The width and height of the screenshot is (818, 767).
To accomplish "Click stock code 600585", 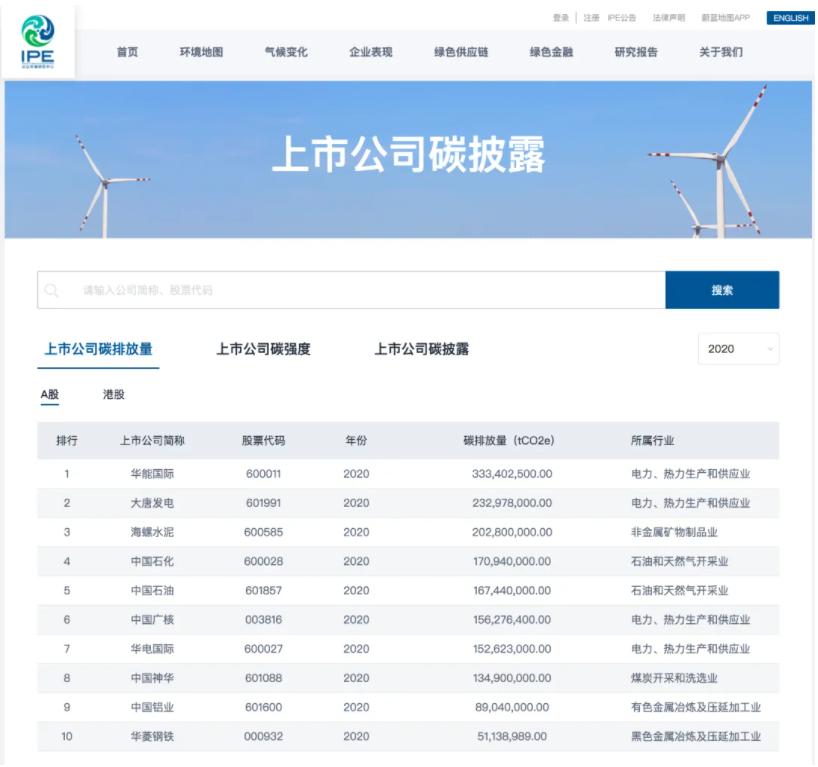I will point(263,532).
